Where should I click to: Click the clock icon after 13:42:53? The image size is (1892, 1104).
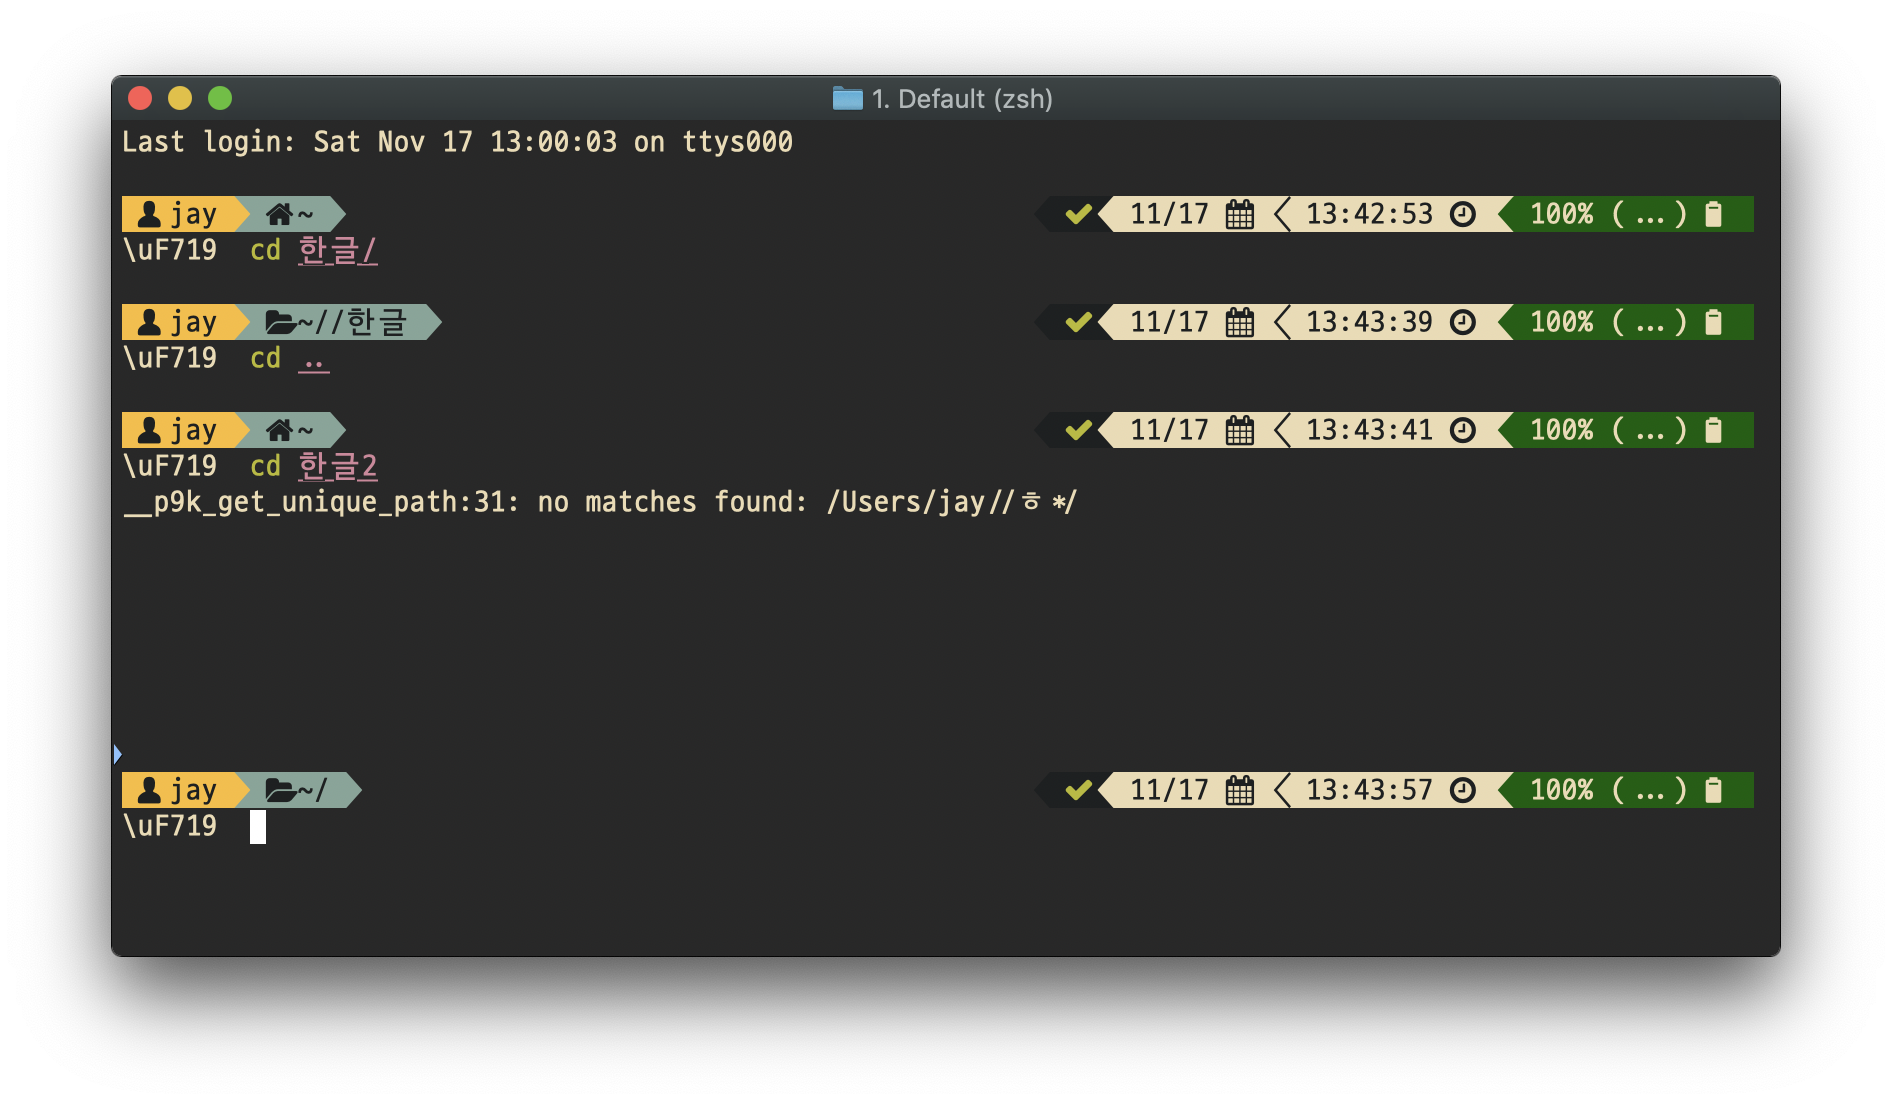point(1463,213)
